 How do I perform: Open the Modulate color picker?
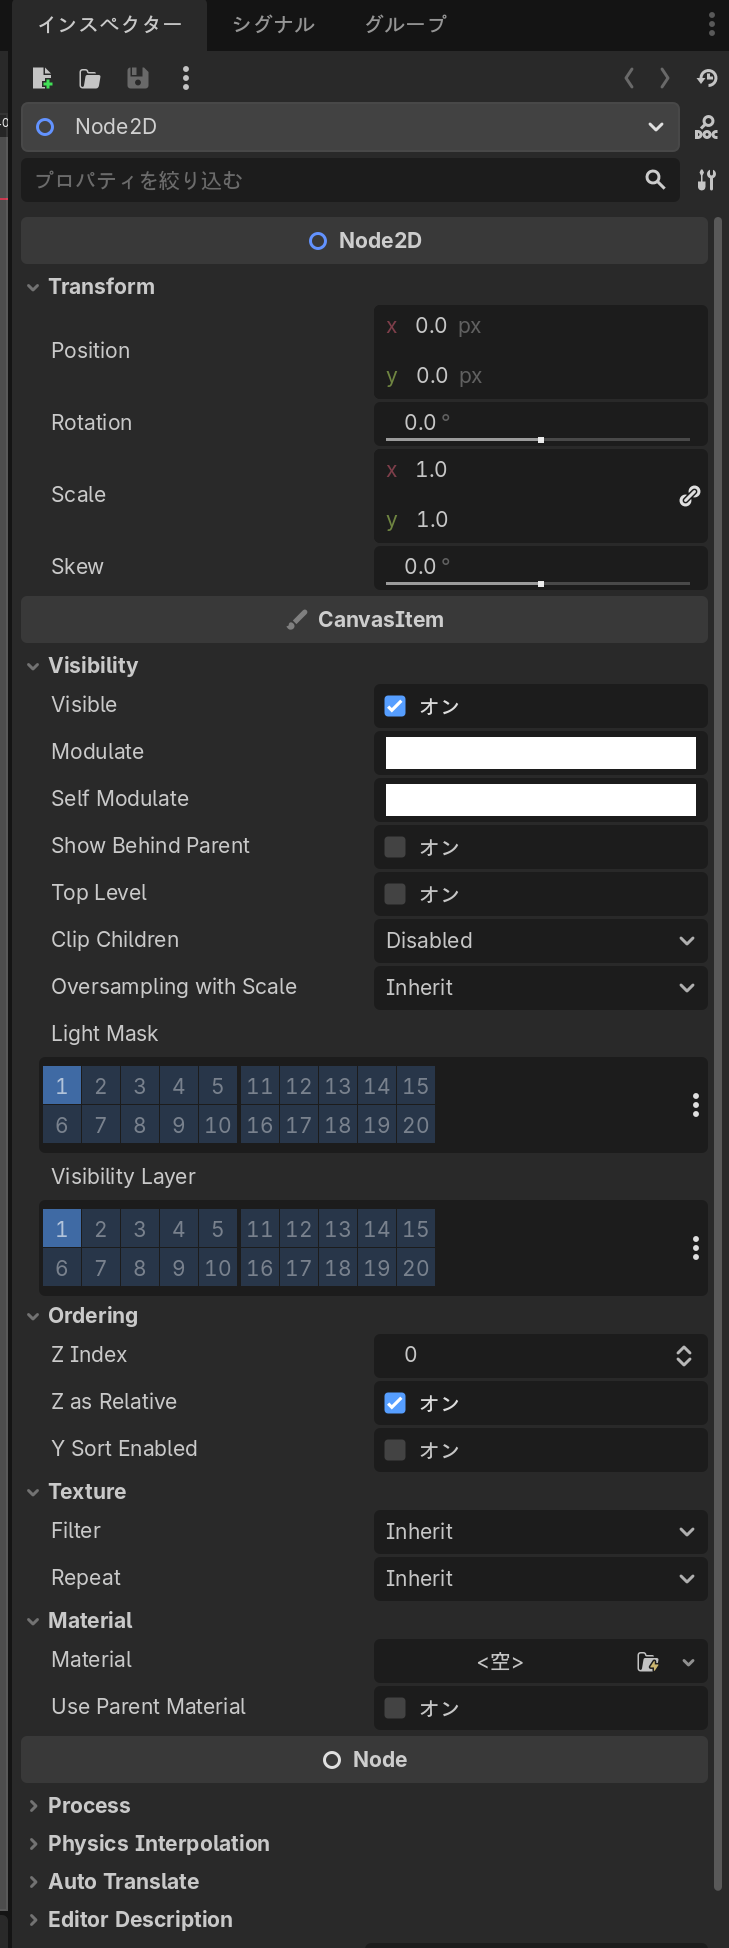pyautogui.click(x=541, y=753)
